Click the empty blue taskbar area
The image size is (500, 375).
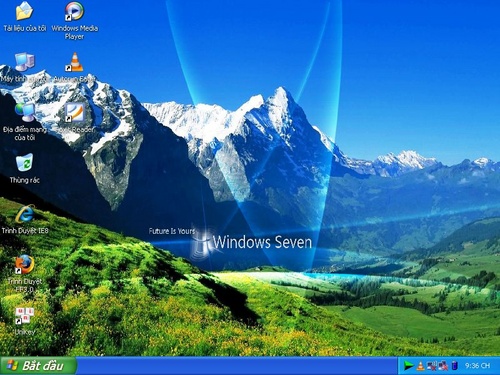(x=237, y=366)
